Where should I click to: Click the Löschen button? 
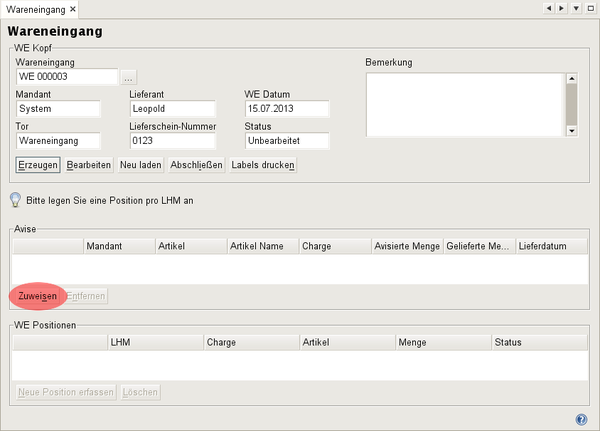point(140,392)
